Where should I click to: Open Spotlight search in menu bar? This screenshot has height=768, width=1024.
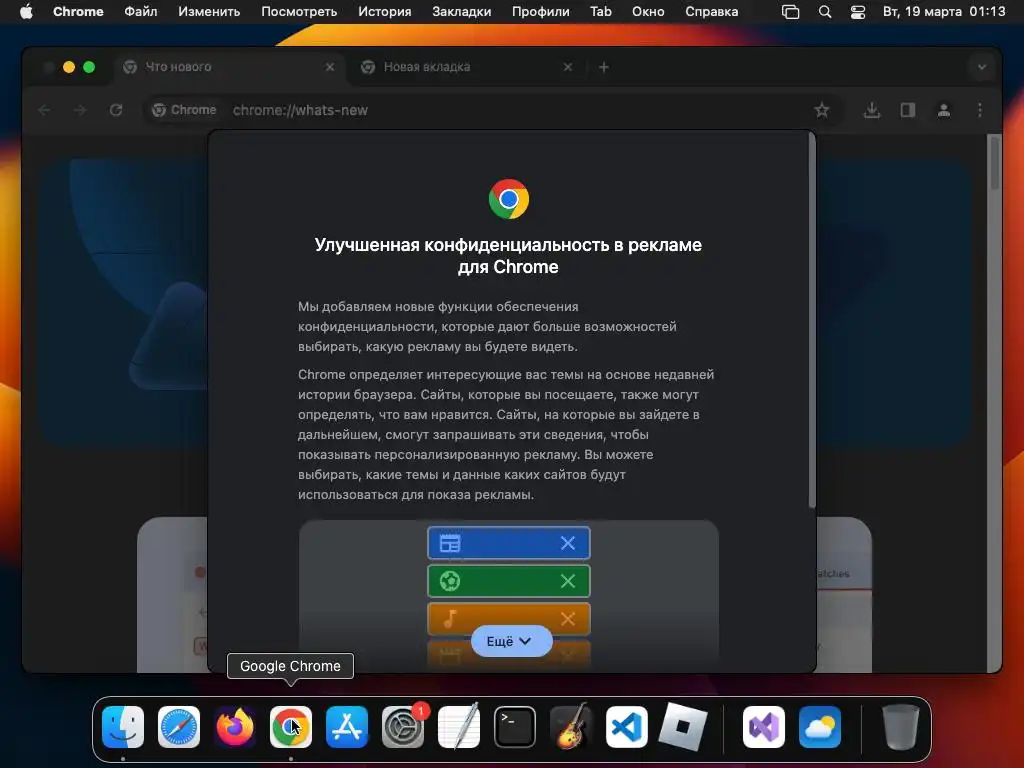coord(825,12)
